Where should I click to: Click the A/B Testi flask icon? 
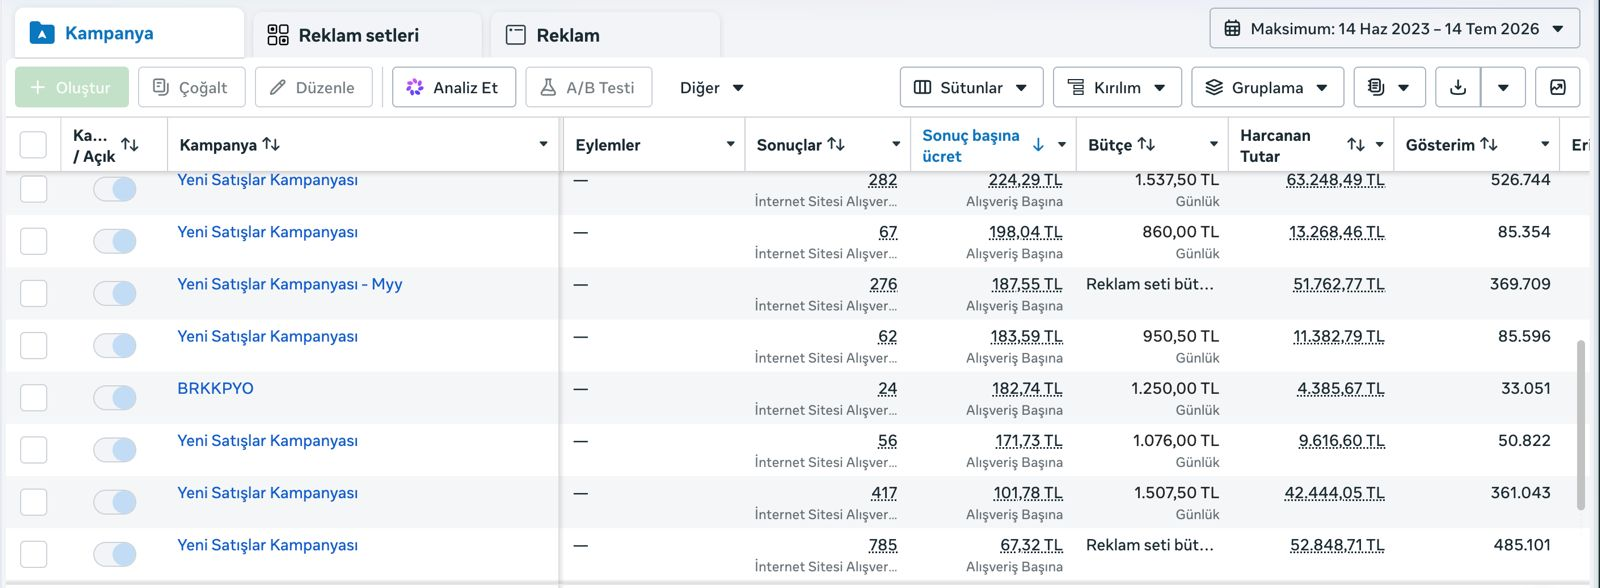[548, 88]
